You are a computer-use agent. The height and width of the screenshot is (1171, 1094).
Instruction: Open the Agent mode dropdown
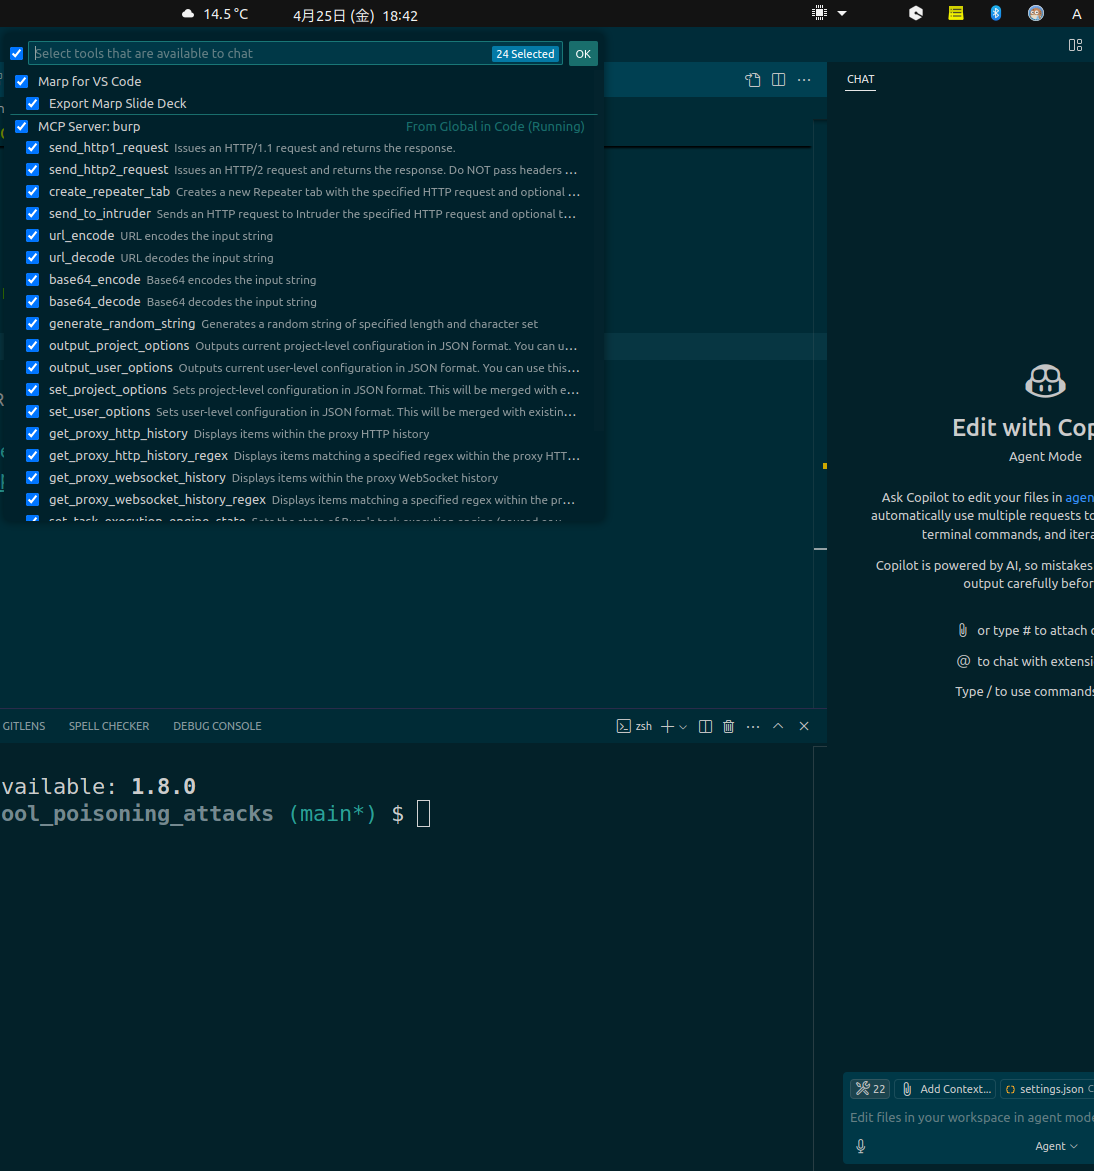click(x=1056, y=1146)
